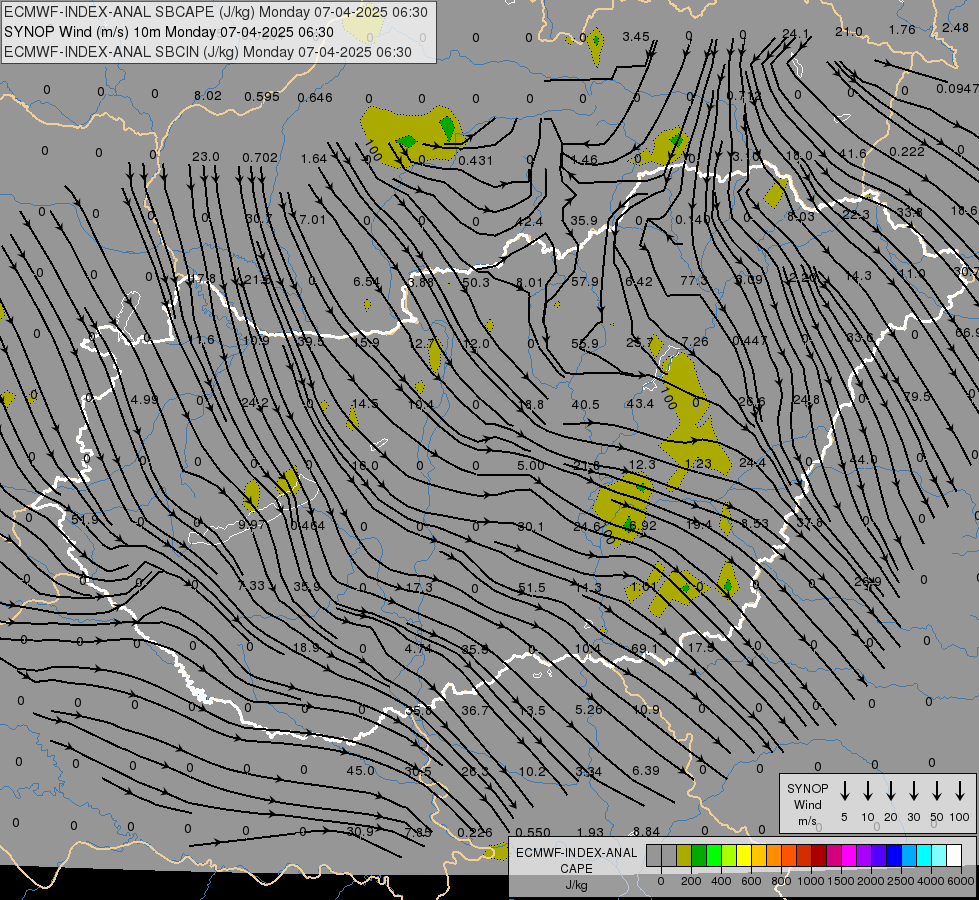Click the 8.02 value on the map
This screenshot has height=900, width=979.
[207, 96]
